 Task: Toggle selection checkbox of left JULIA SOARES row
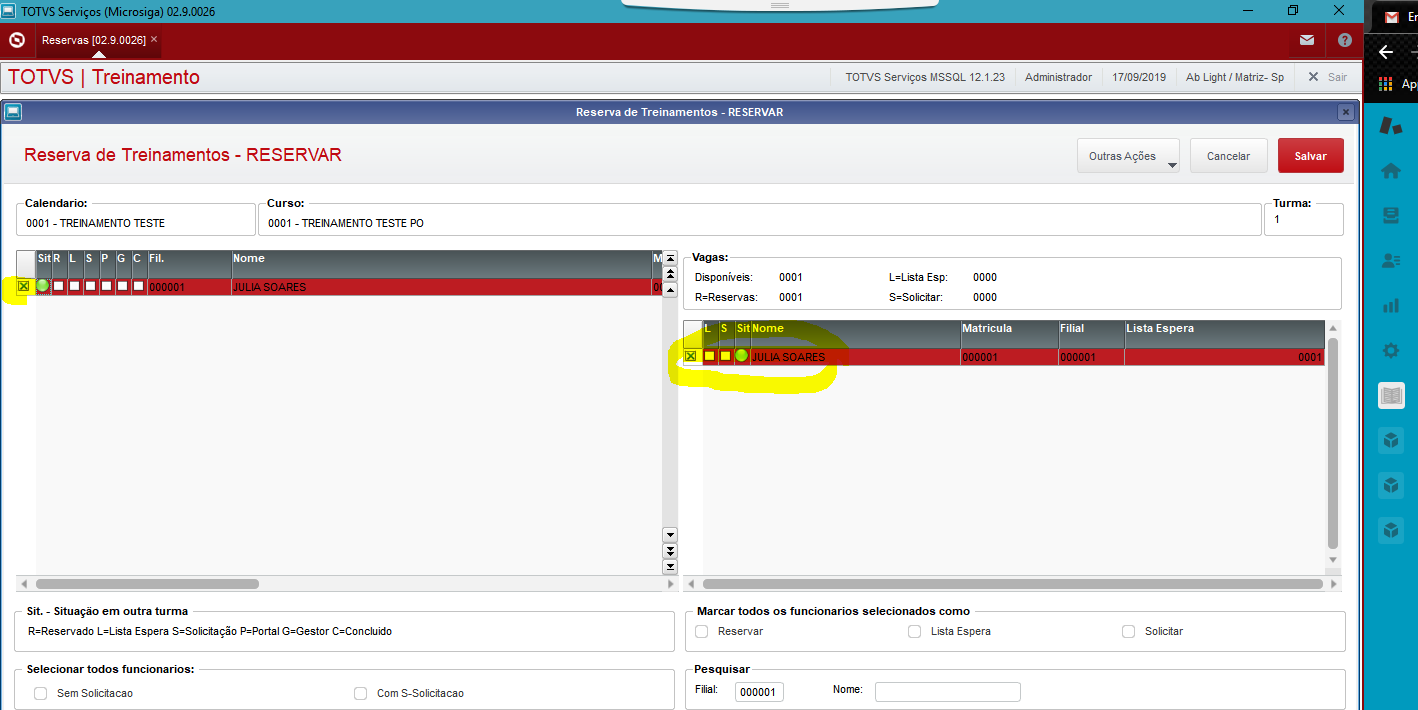click(23, 286)
